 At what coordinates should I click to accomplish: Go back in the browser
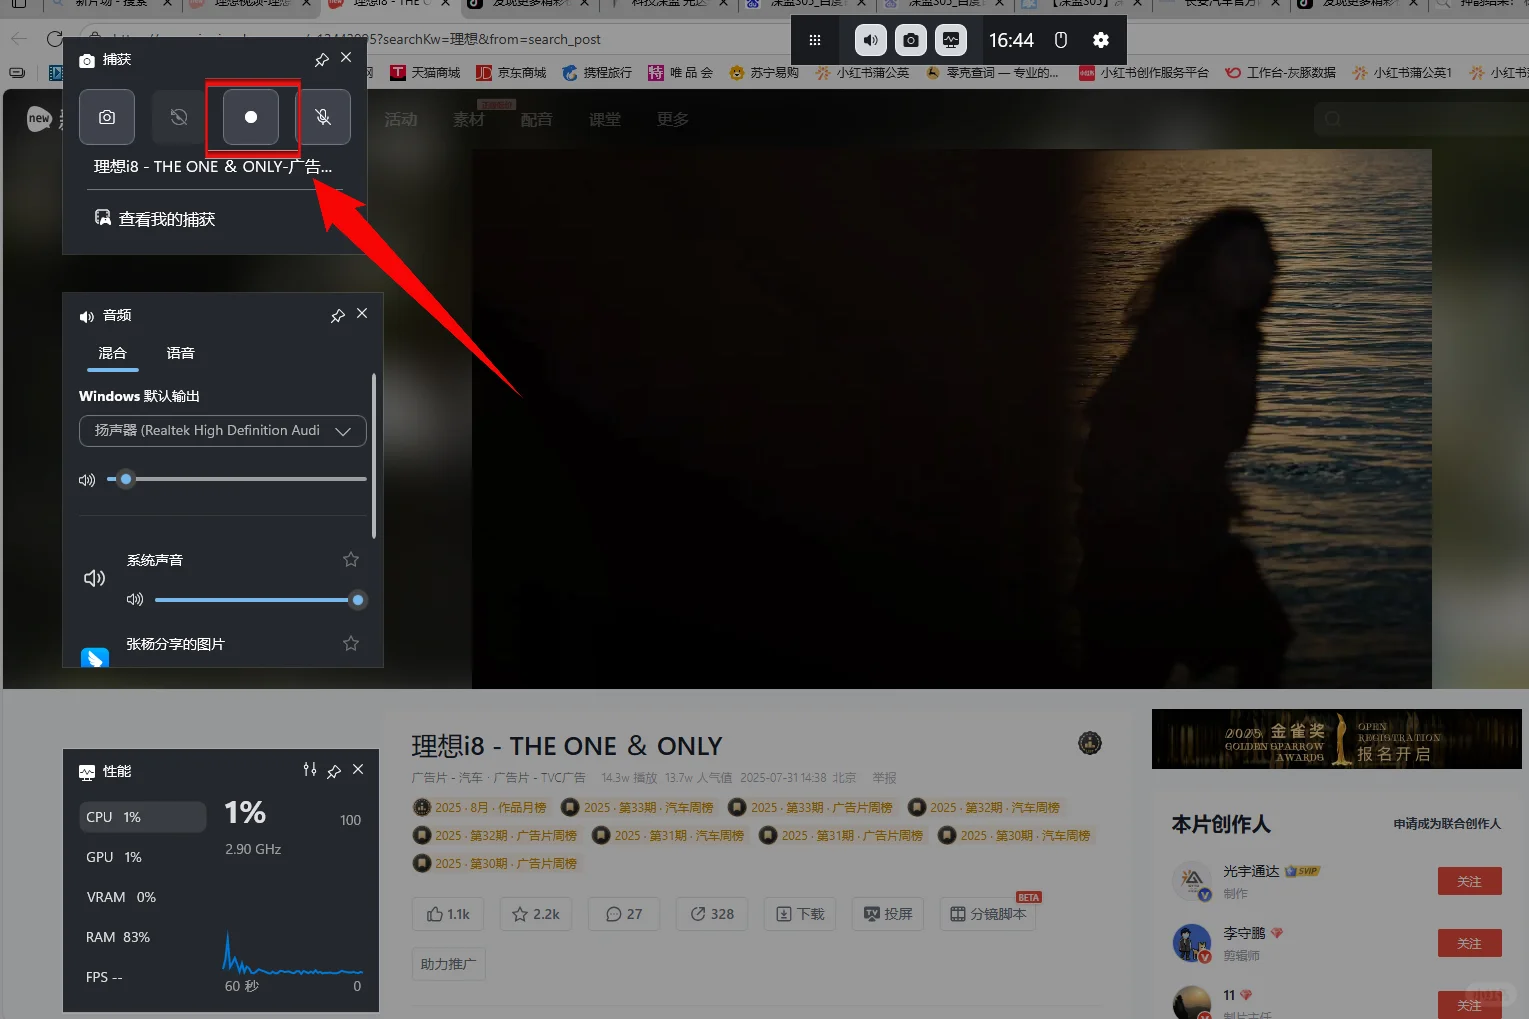19,39
